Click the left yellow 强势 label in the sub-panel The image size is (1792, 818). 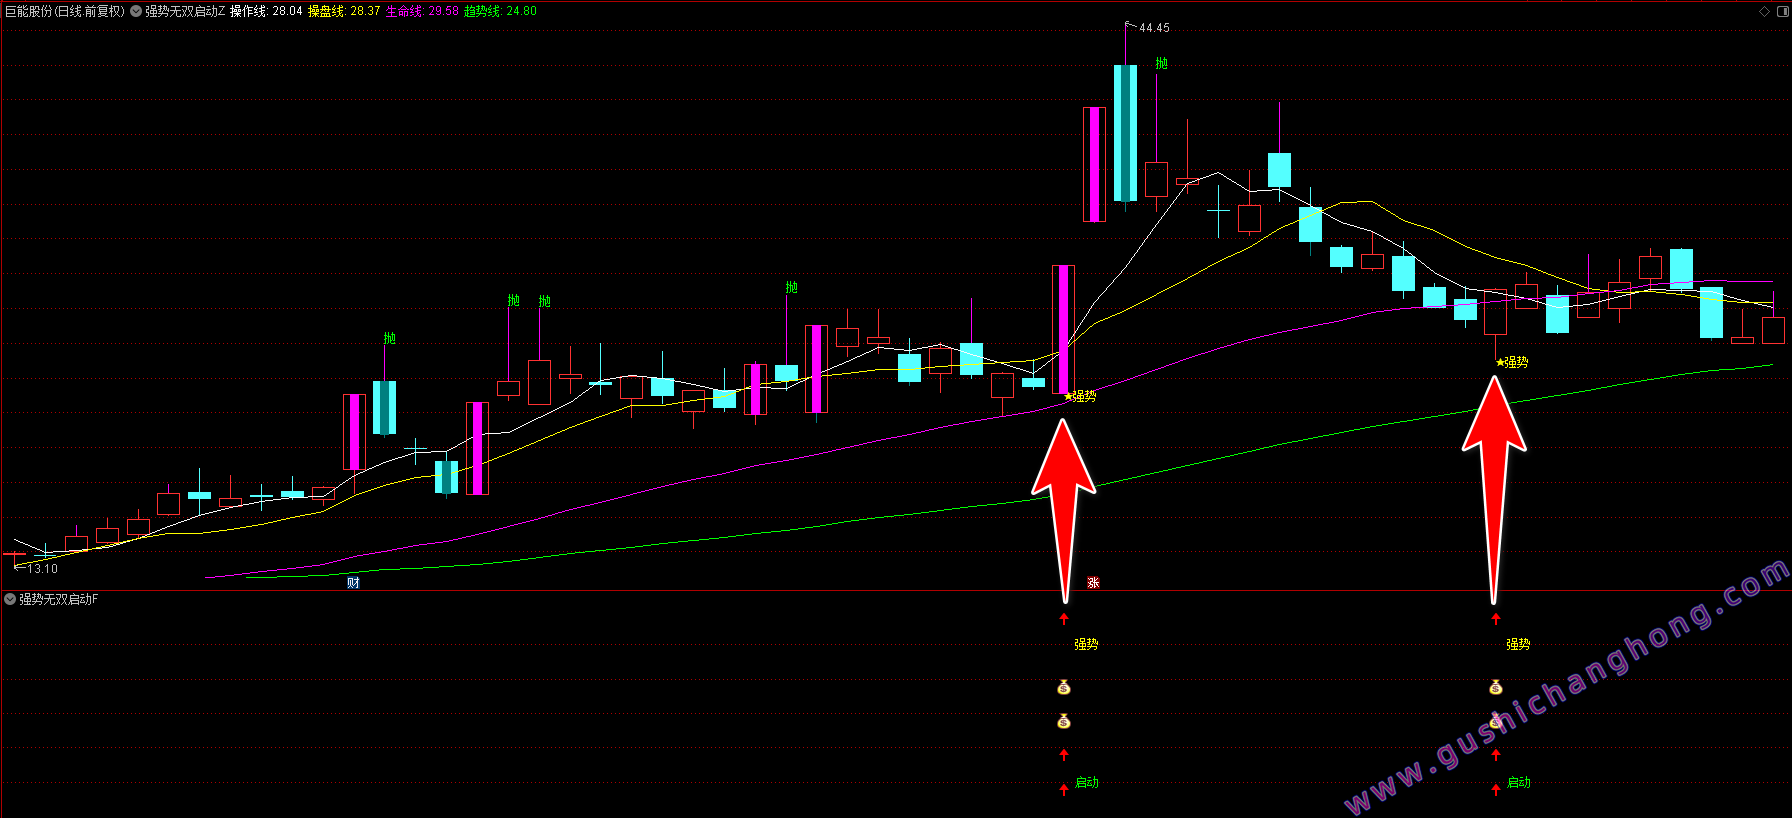(x=1086, y=645)
